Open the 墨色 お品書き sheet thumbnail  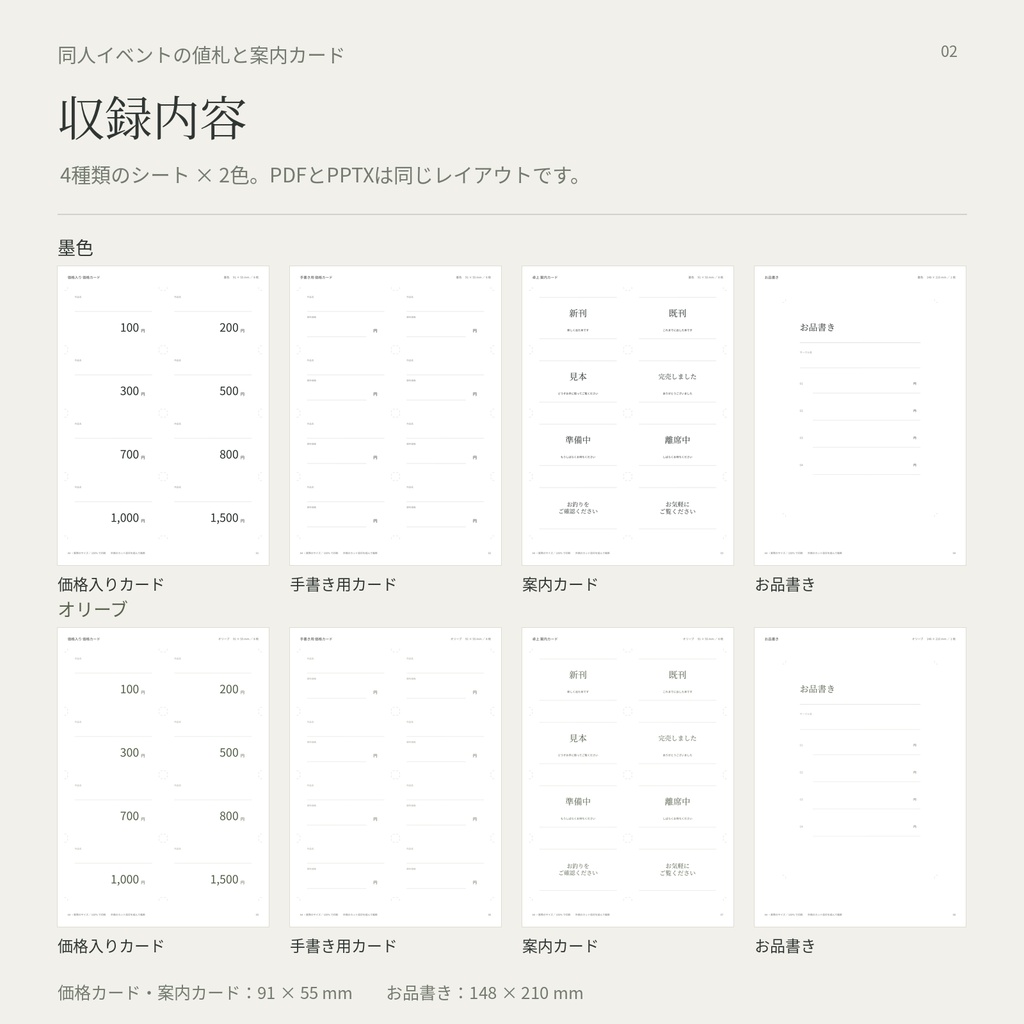(x=860, y=415)
